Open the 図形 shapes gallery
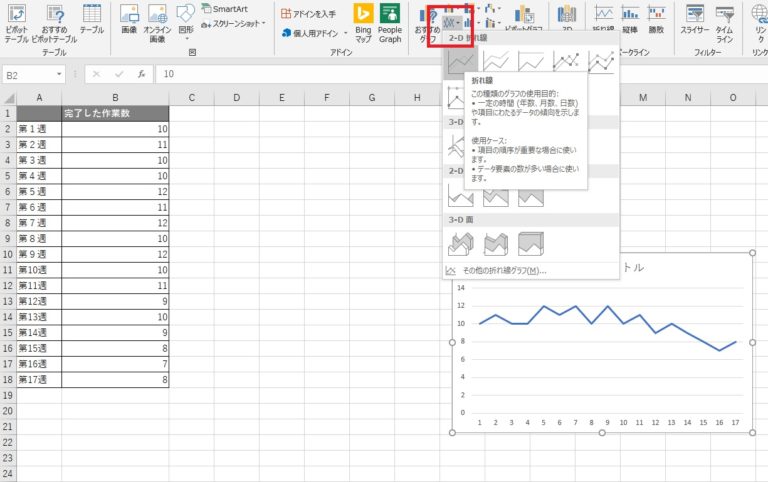The height and width of the screenshot is (482, 768). coord(186,22)
